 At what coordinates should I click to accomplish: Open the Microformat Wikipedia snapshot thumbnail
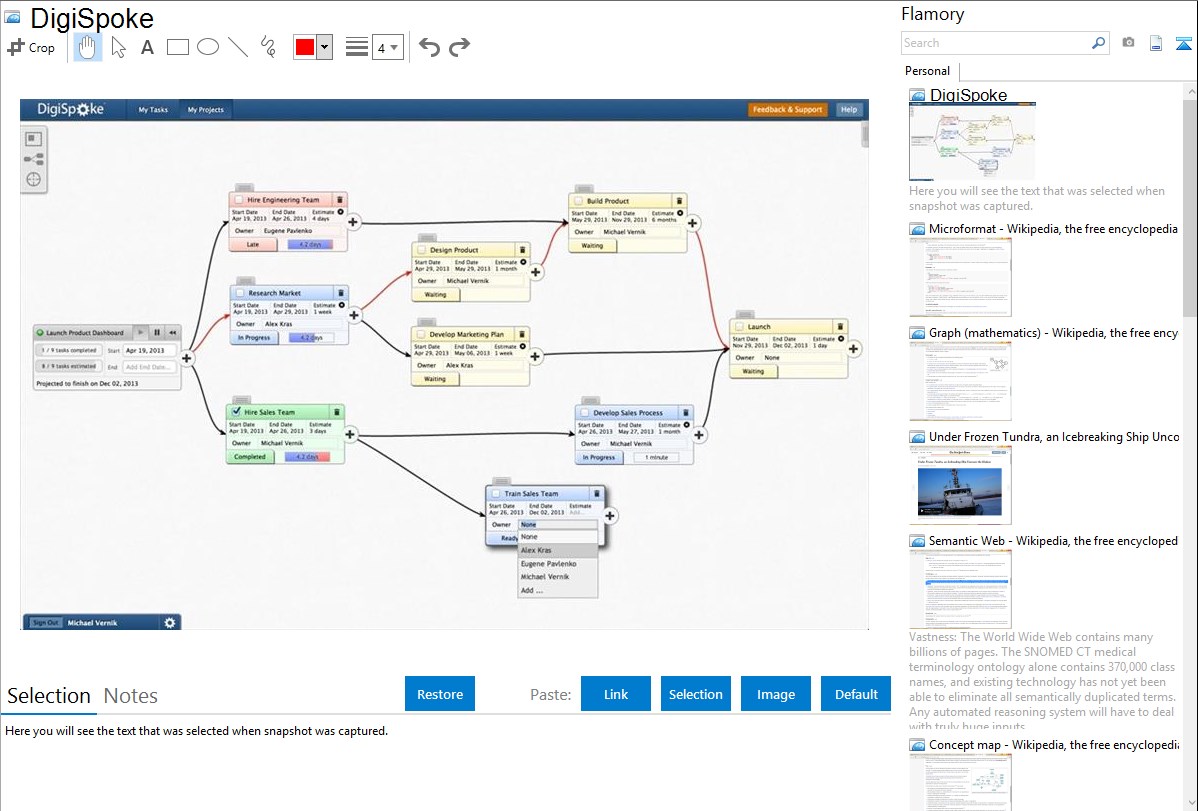[960, 277]
